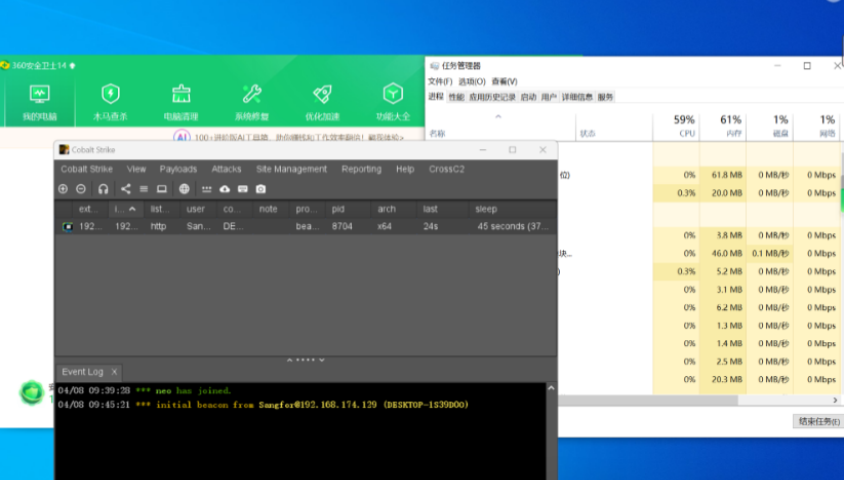Open 我的电脑 in 360 Security
844x480 pixels.
pyautogui.click(x=40, y=103)
